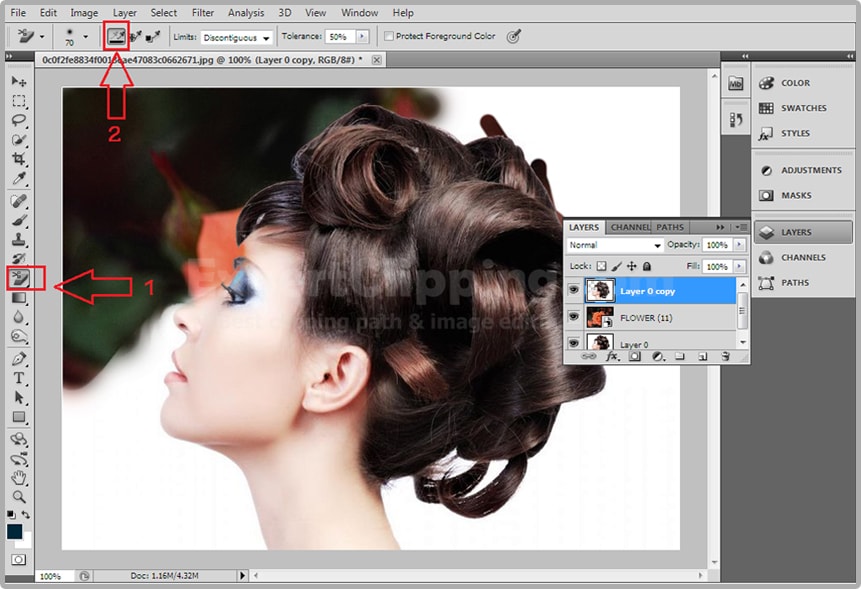This screenshot has height=589, width=861.
Task: Click the foreground color swatch
Action: click(15, 531)
